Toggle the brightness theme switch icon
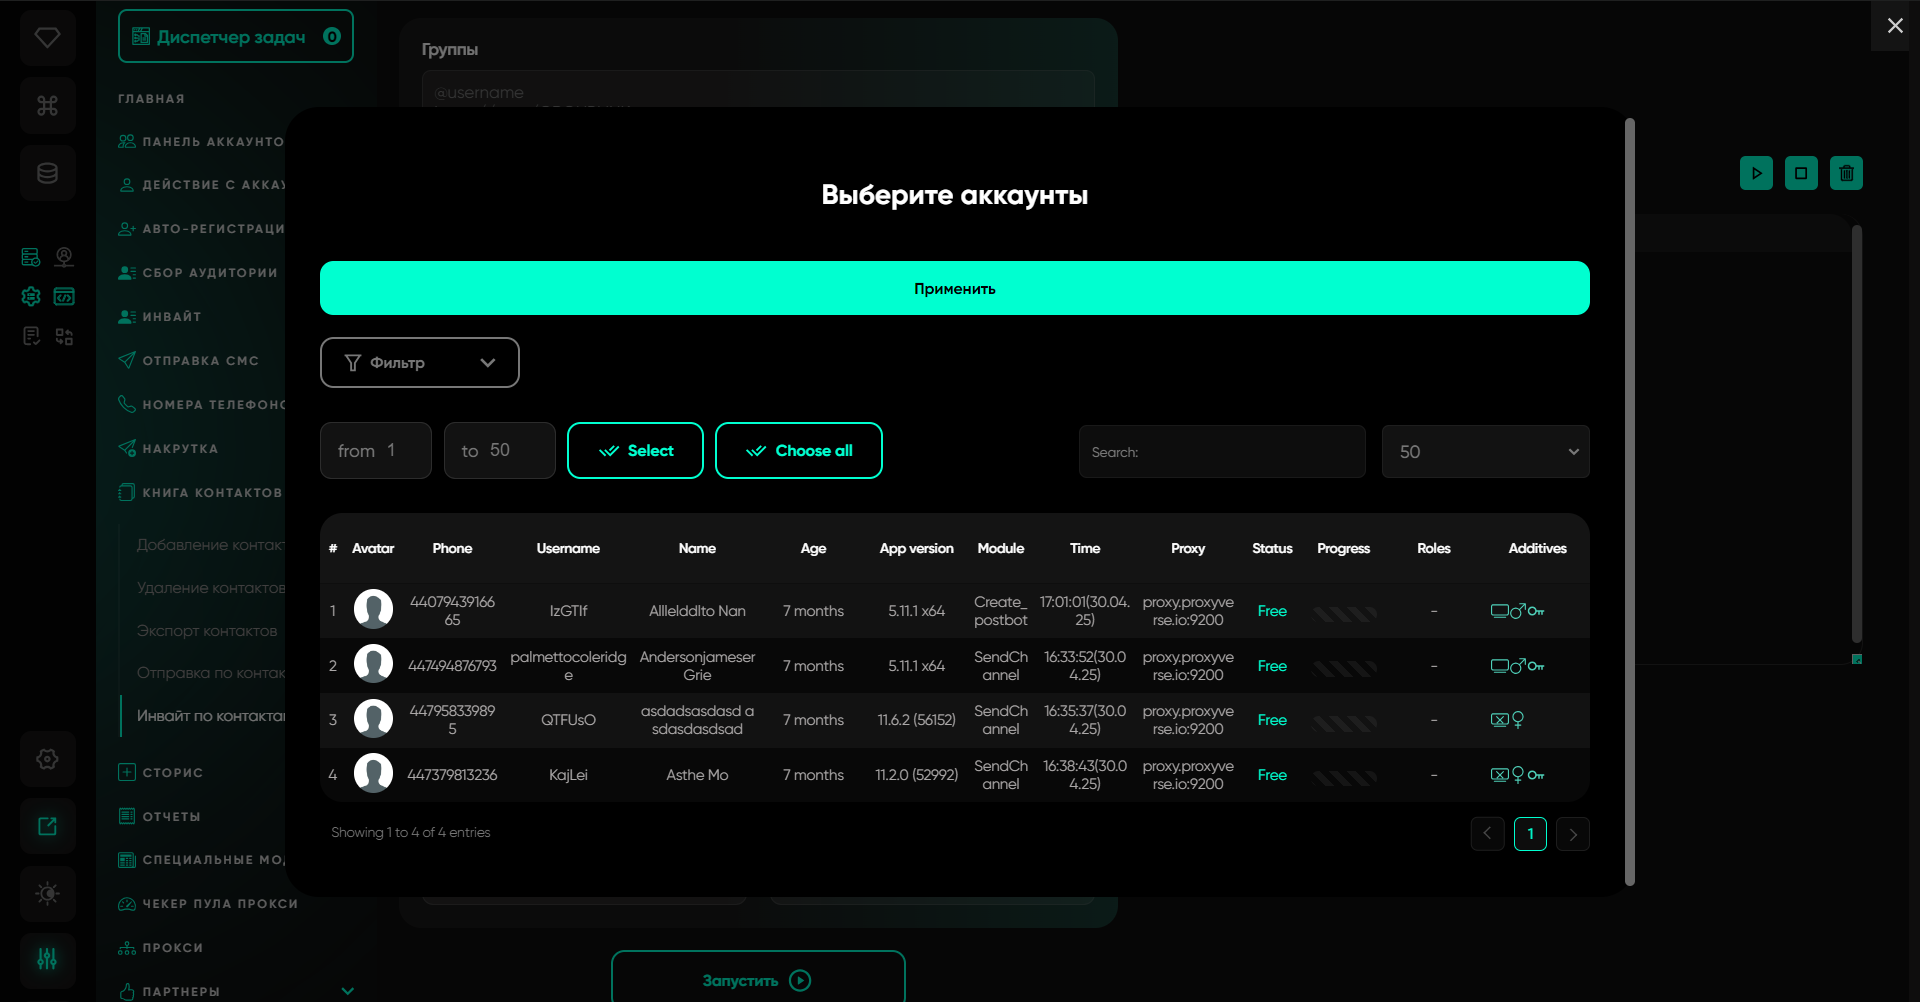1920x1002 pixels. 47,893
